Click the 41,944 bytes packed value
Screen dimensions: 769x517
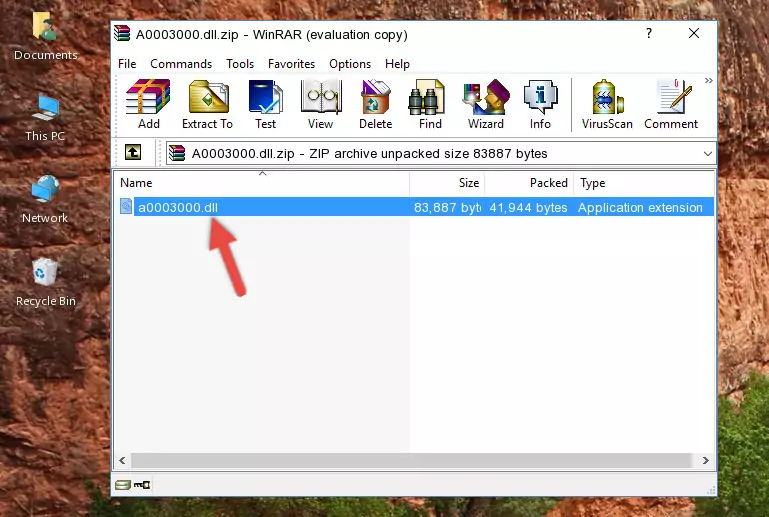click(528, 207)
